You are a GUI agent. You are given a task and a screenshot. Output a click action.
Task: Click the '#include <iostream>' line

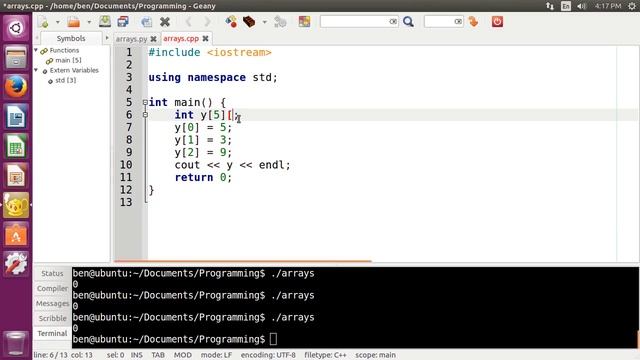[210, 53]
